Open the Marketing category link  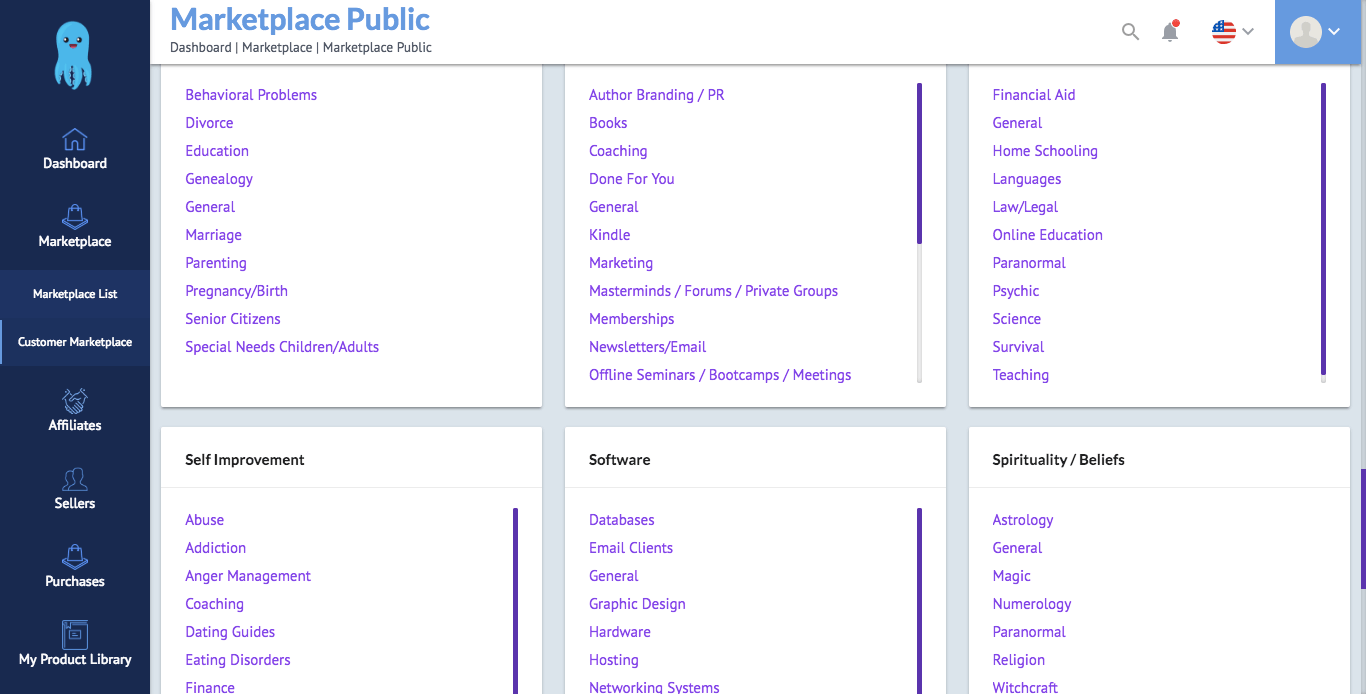[621, 263]
